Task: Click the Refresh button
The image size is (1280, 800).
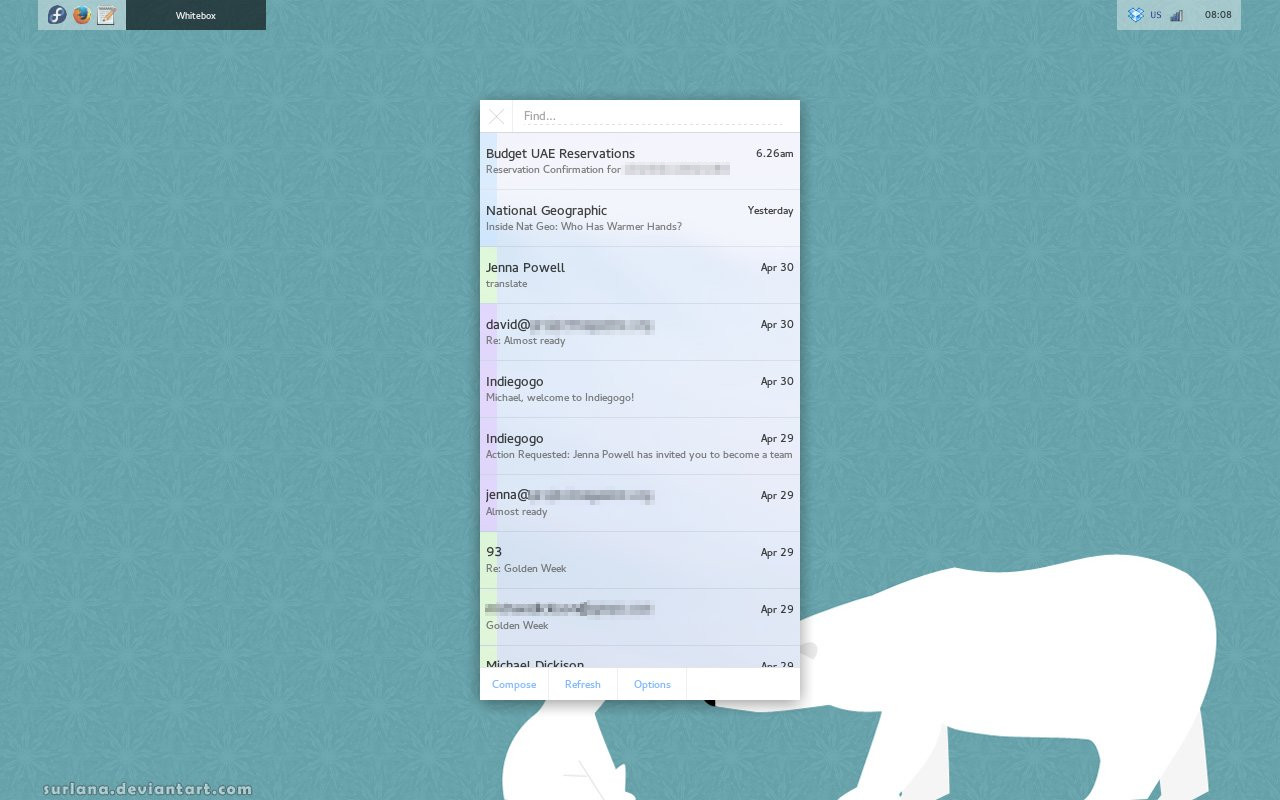Action: point(583,684)
